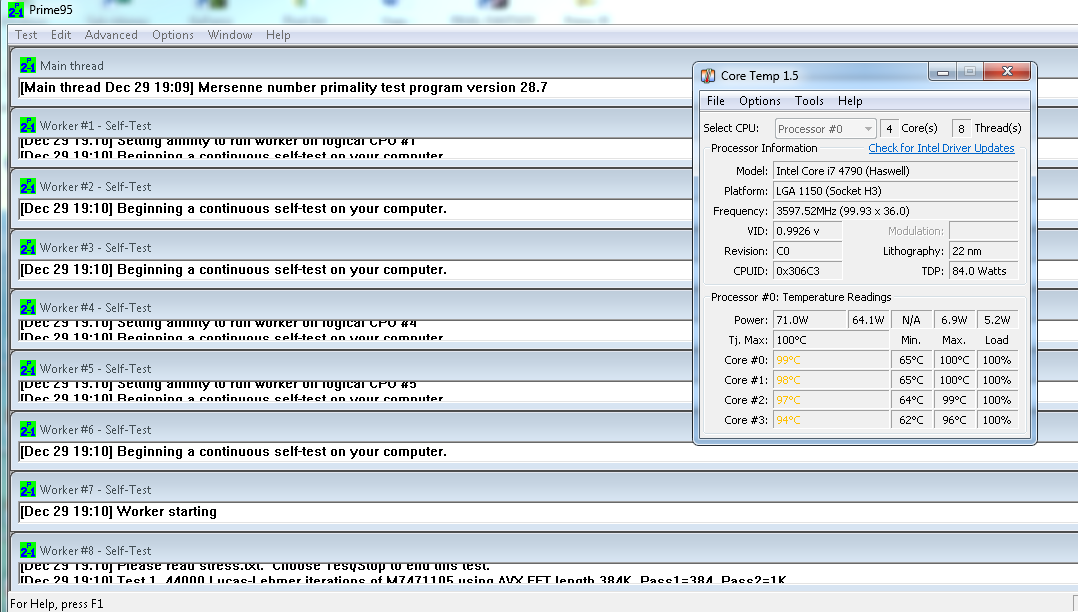The image size is (1078, 612).
Task: Click the 64.1W power reading
Action: (868, 320)
